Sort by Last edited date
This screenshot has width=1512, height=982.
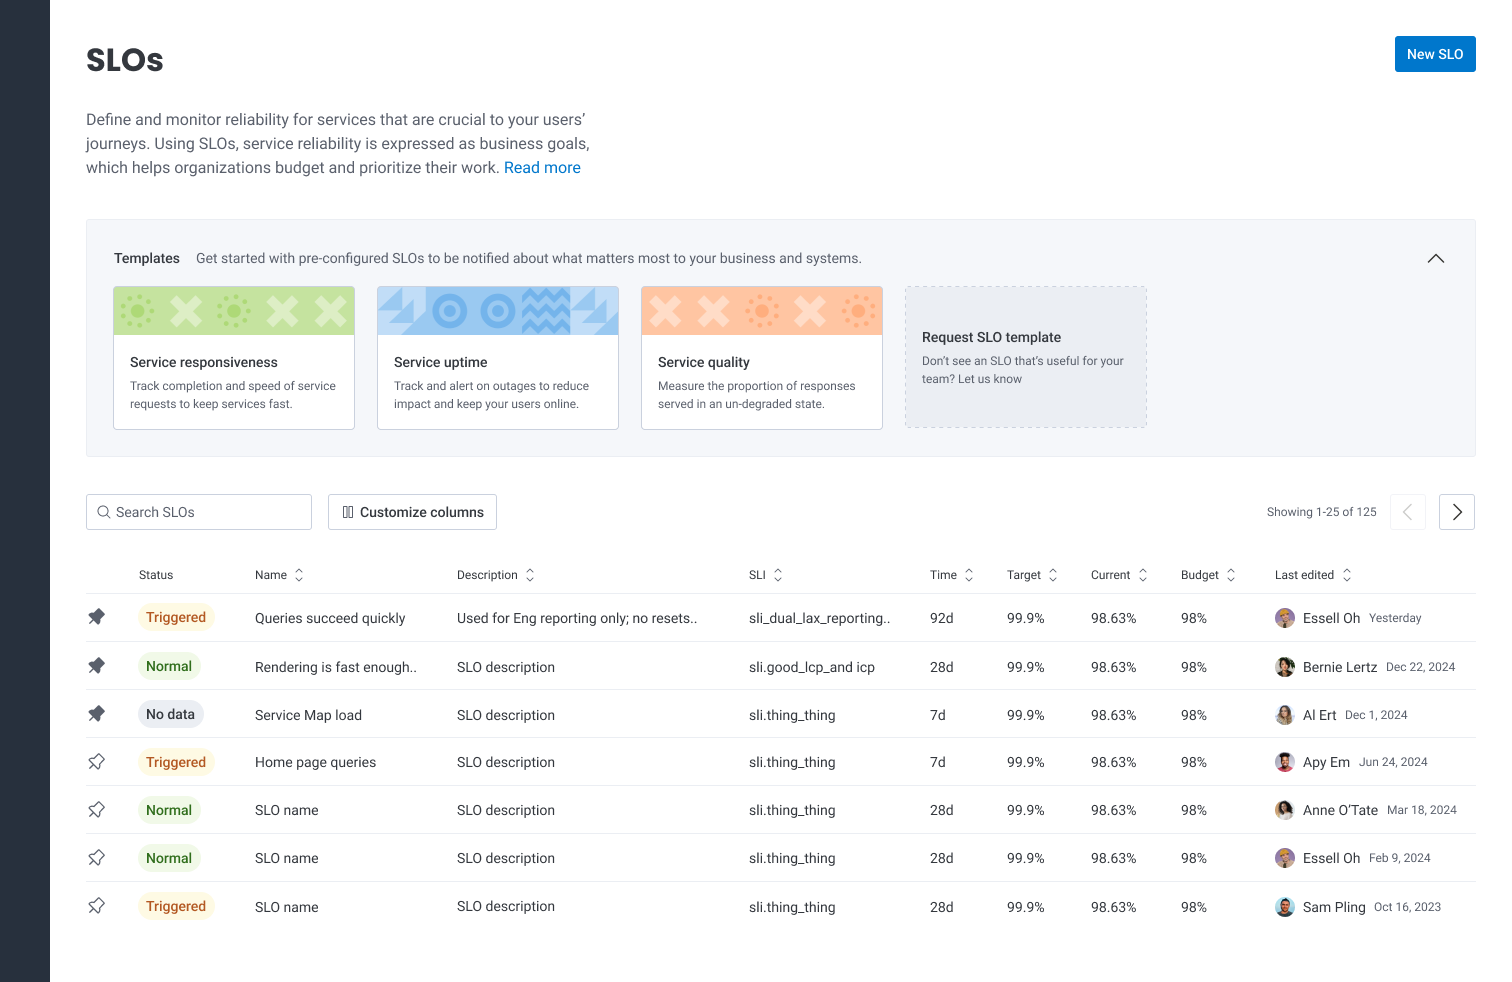(1347, 575)
